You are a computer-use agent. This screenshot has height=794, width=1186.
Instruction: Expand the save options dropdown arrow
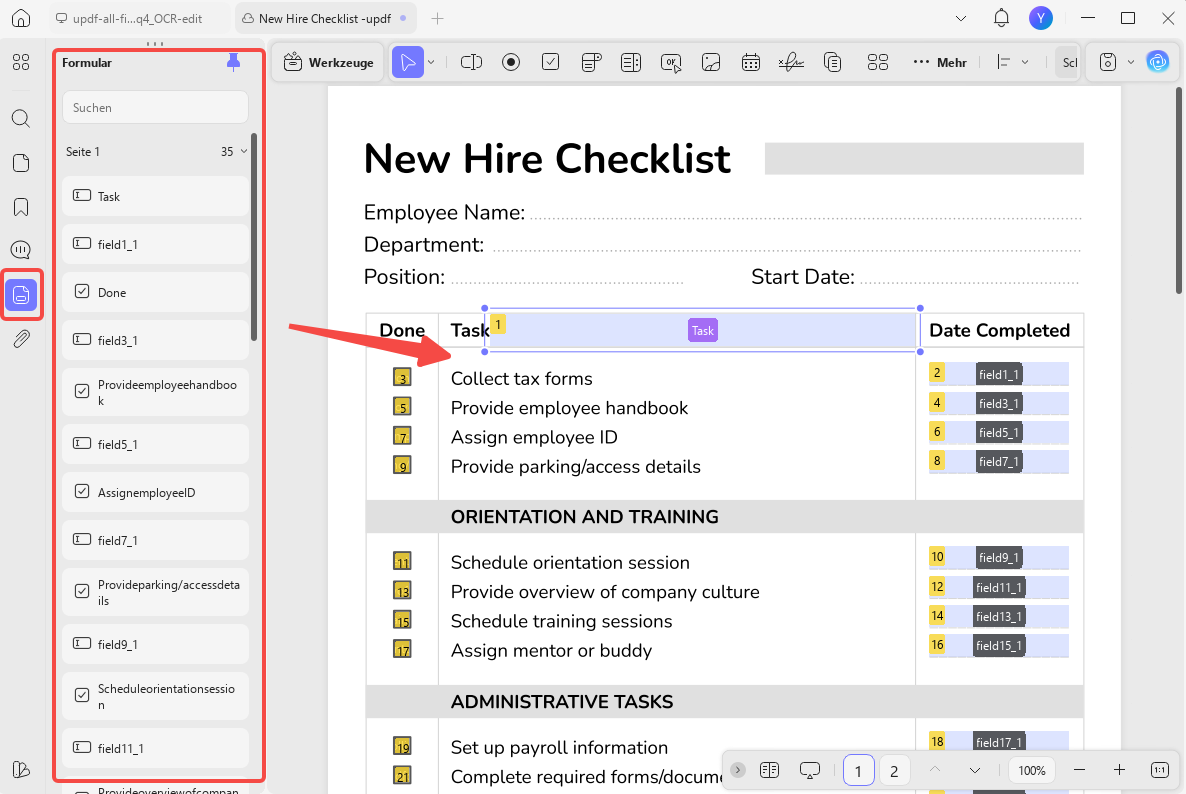1131,62
